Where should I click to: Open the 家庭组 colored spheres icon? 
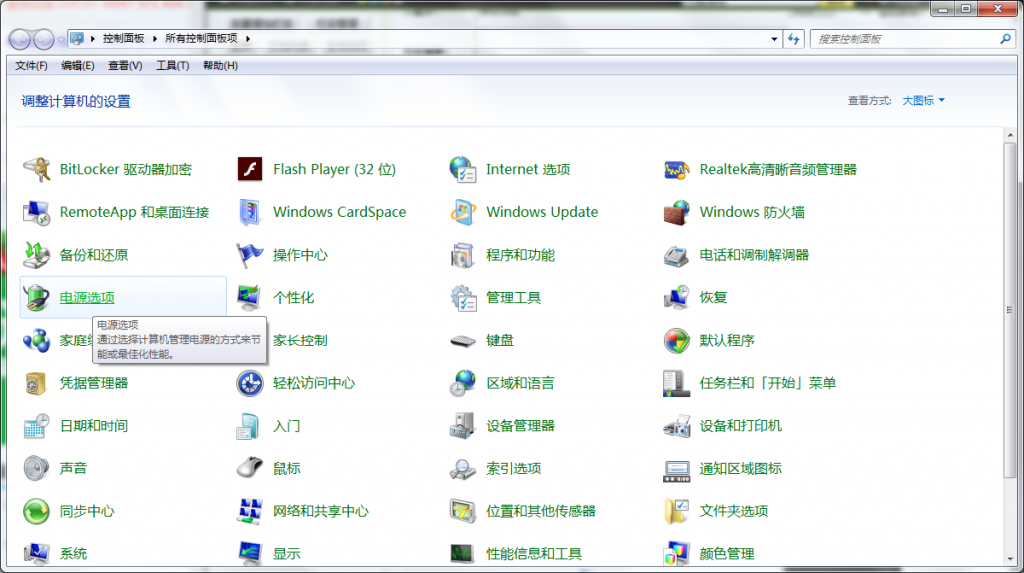[37, 340]
